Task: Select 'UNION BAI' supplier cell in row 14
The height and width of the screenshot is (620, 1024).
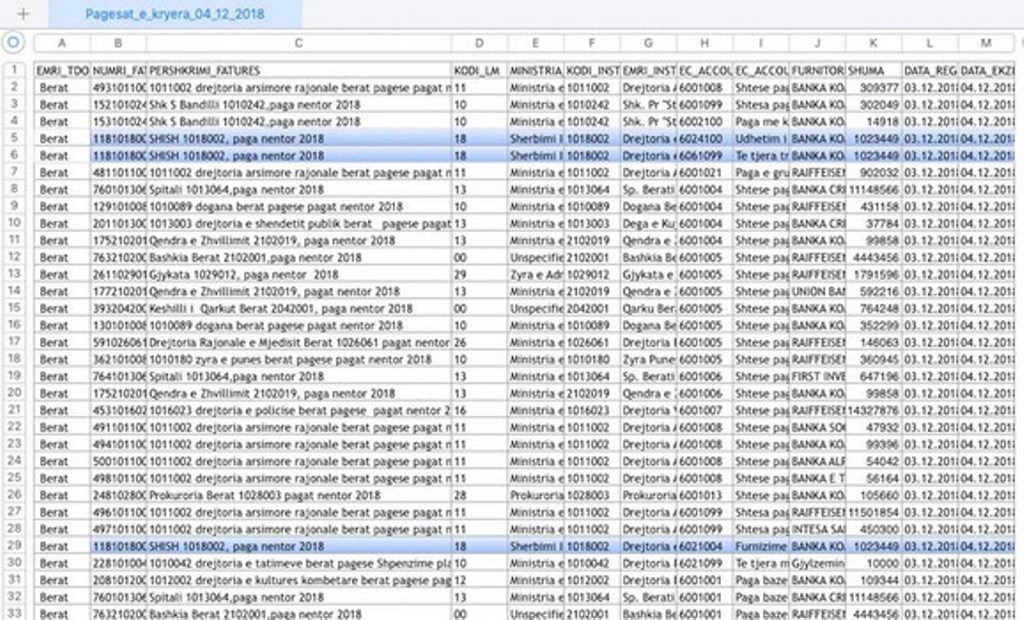Action: [x=817, y=291]
